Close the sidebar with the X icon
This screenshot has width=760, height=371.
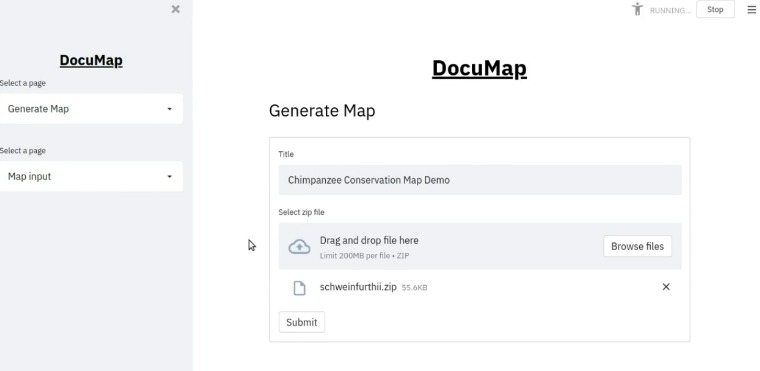[x=175, y=9]
